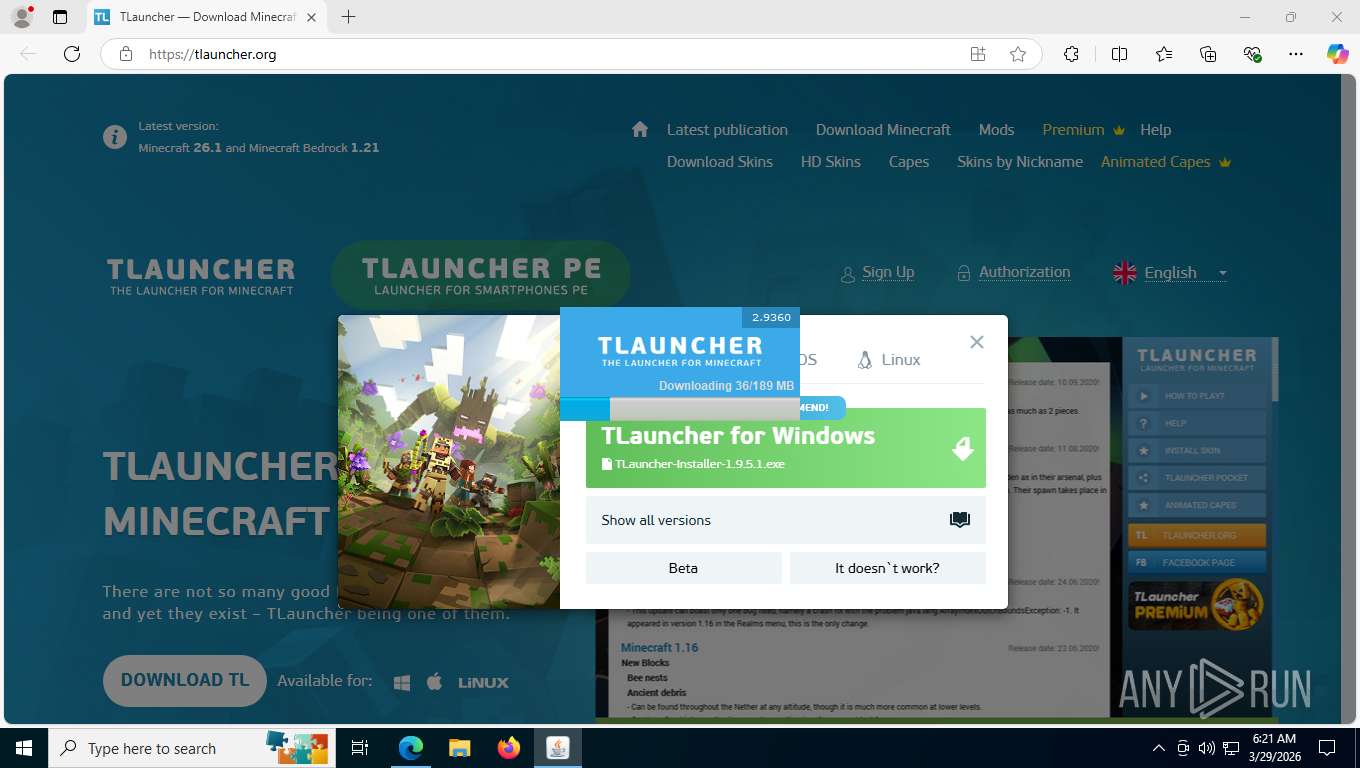Click the Show all versions button

click(786, 520)
